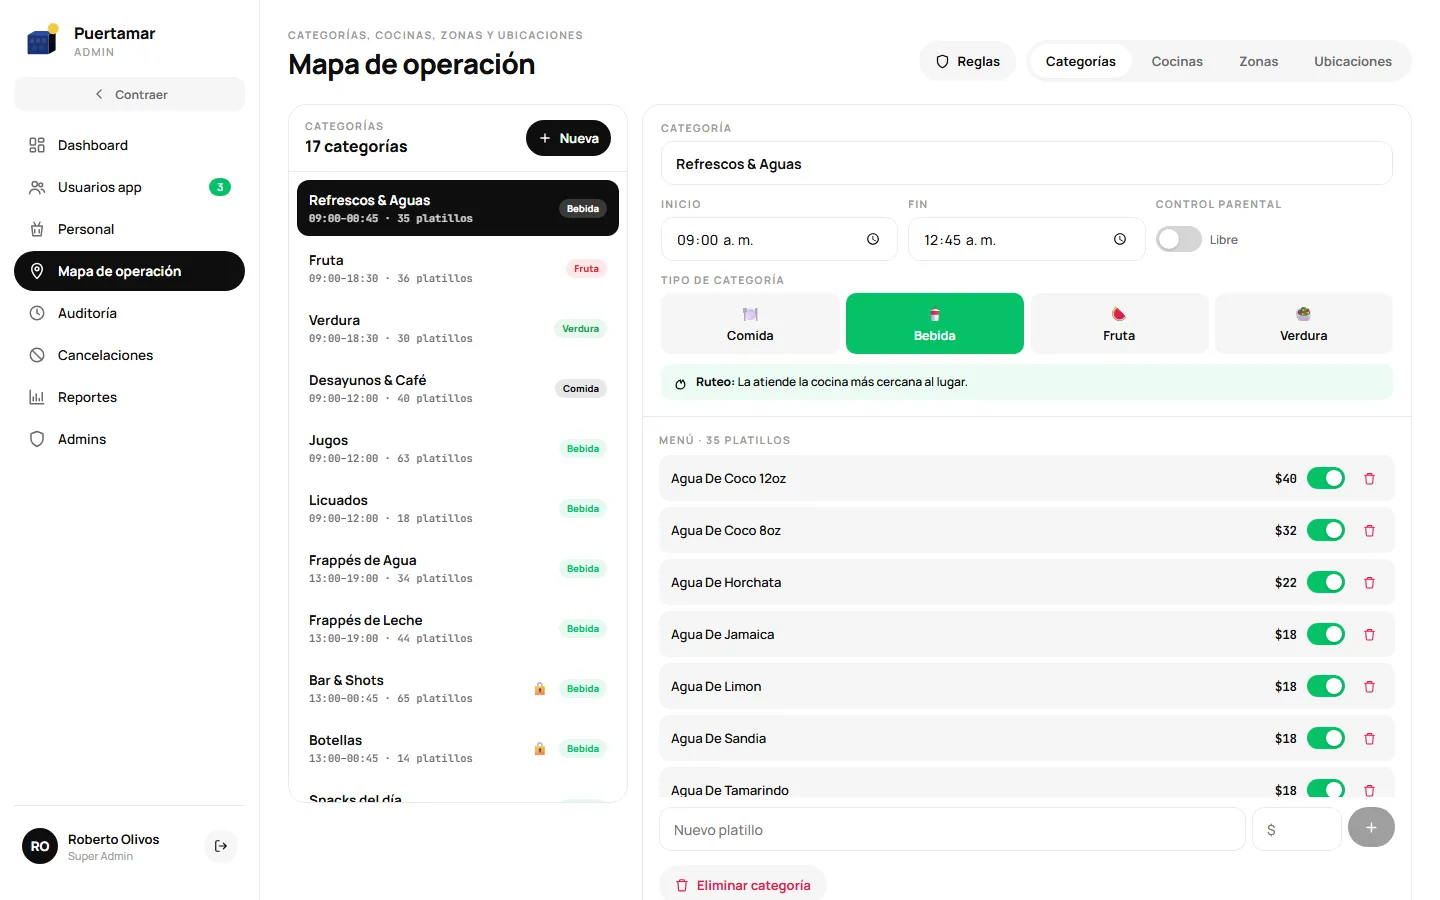Open the Zonas tab
Viewport: 1440px width, 900px height.
pos(1259,62)
